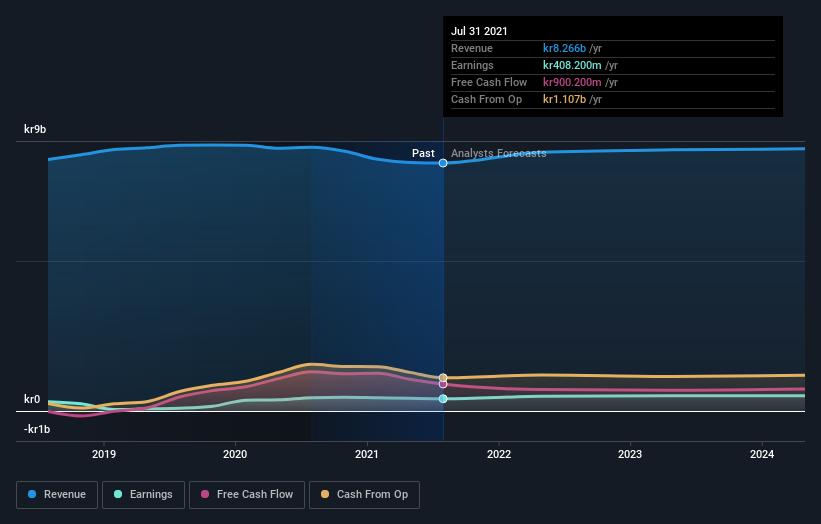Click the Cash From Op label in tooltip
The height and width of the screenshot is (524, 821).
tap(486, 99)
